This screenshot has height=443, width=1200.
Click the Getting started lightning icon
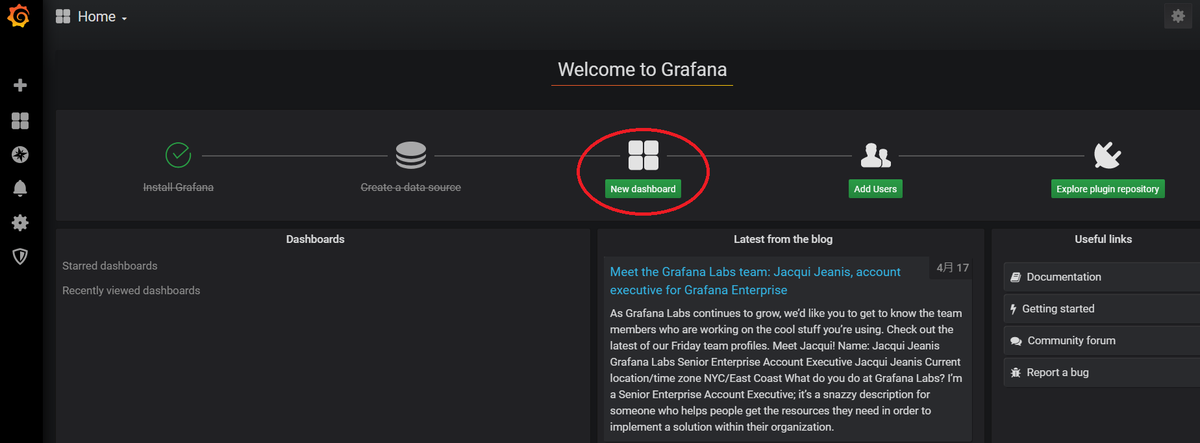pyautogui.click(x=1014, y=309)
